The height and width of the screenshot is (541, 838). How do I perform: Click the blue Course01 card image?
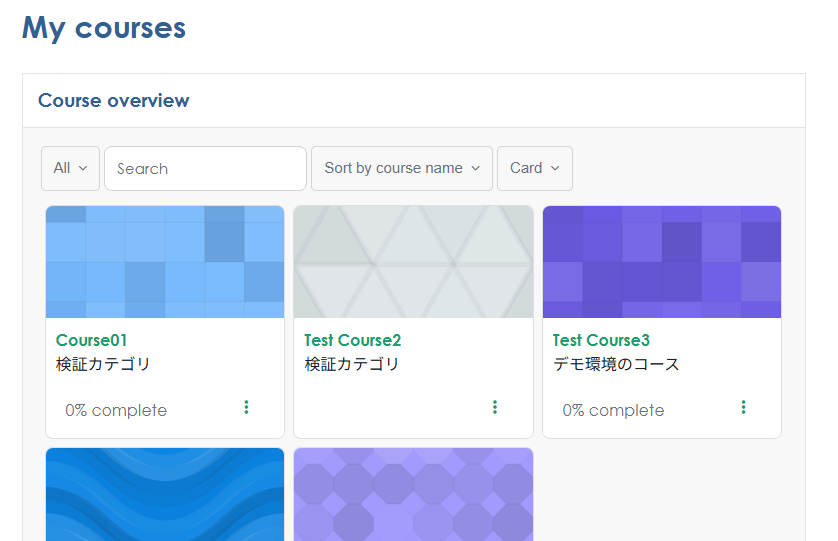(x=165, y=262)
